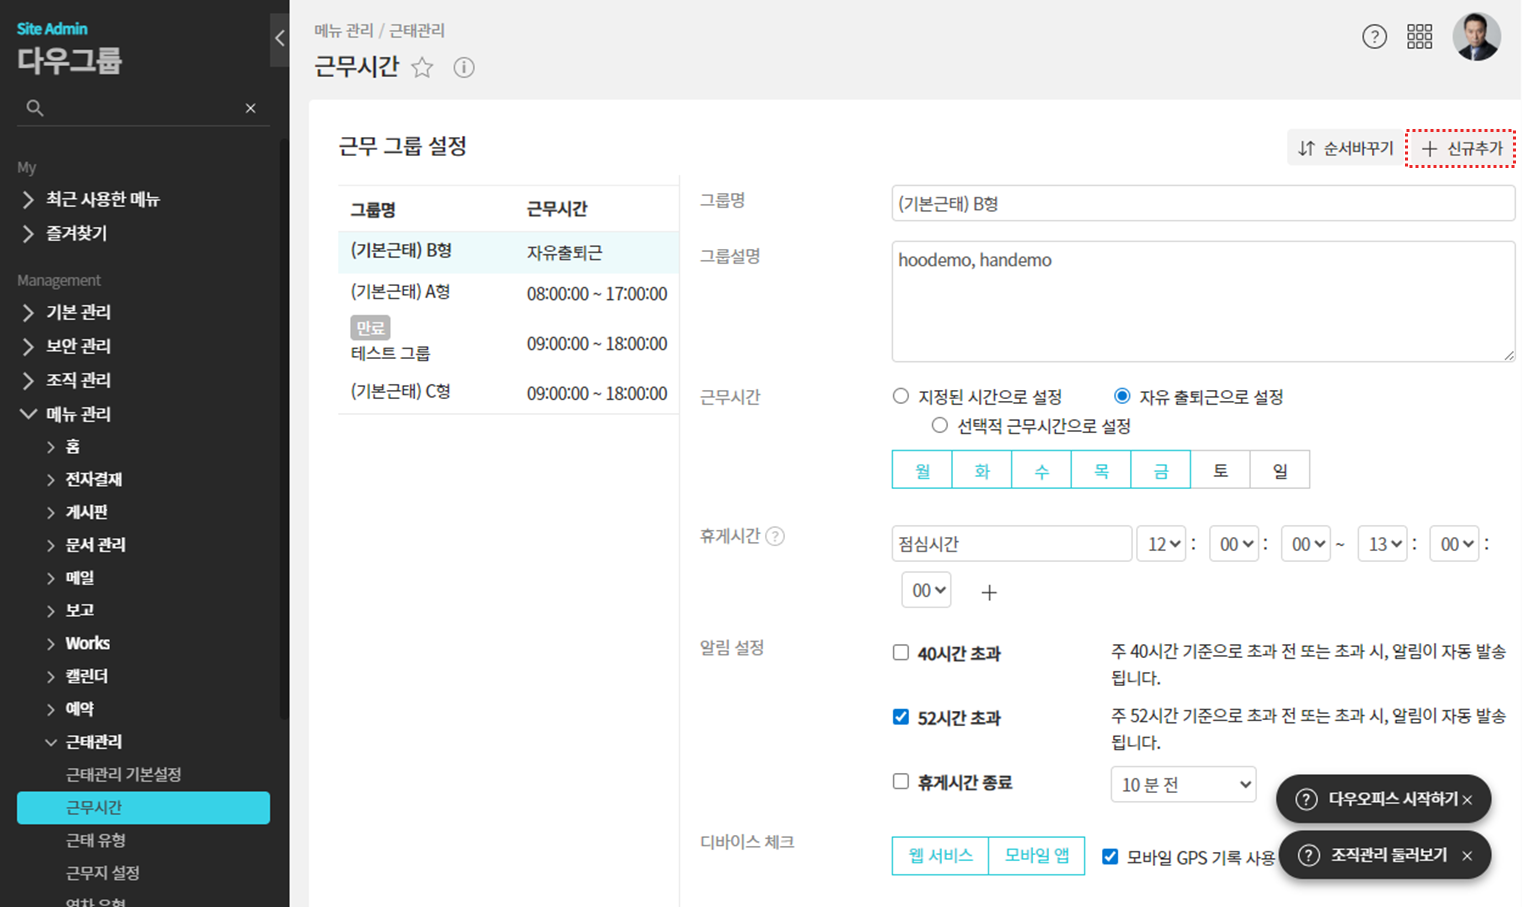Collapse the 근태관리 submenu

pos(51,742)
